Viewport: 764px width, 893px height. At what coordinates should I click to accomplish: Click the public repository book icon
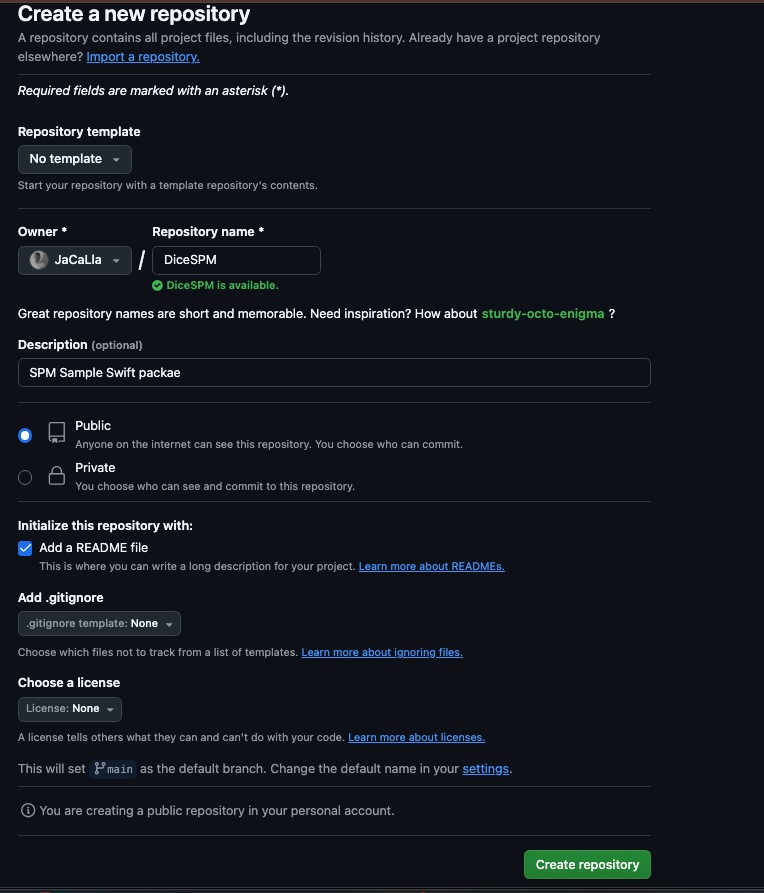tap(56, 433)
